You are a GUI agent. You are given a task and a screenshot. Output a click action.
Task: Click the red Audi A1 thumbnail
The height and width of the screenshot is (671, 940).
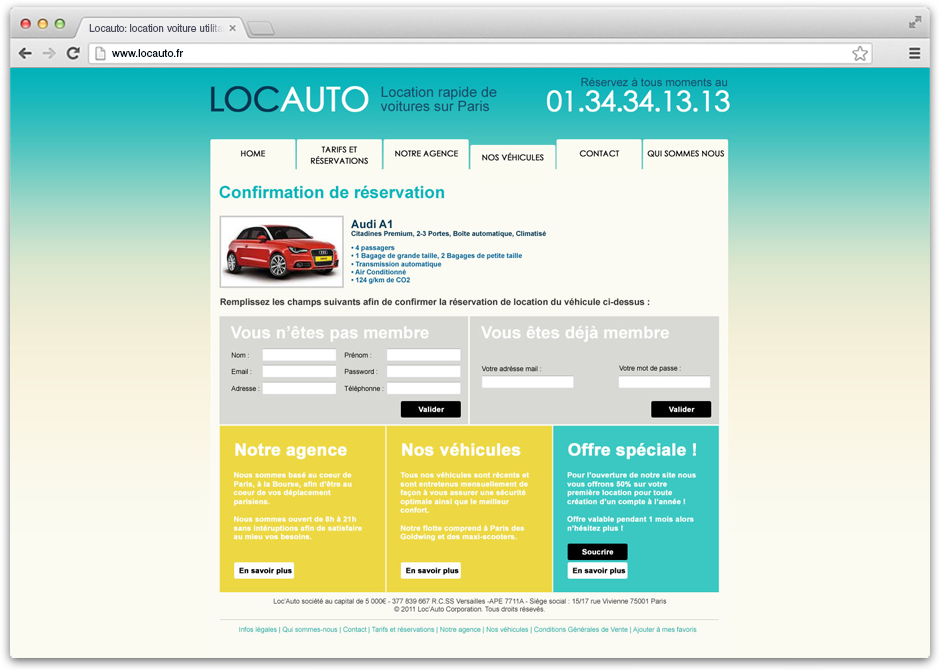[281, 252]
